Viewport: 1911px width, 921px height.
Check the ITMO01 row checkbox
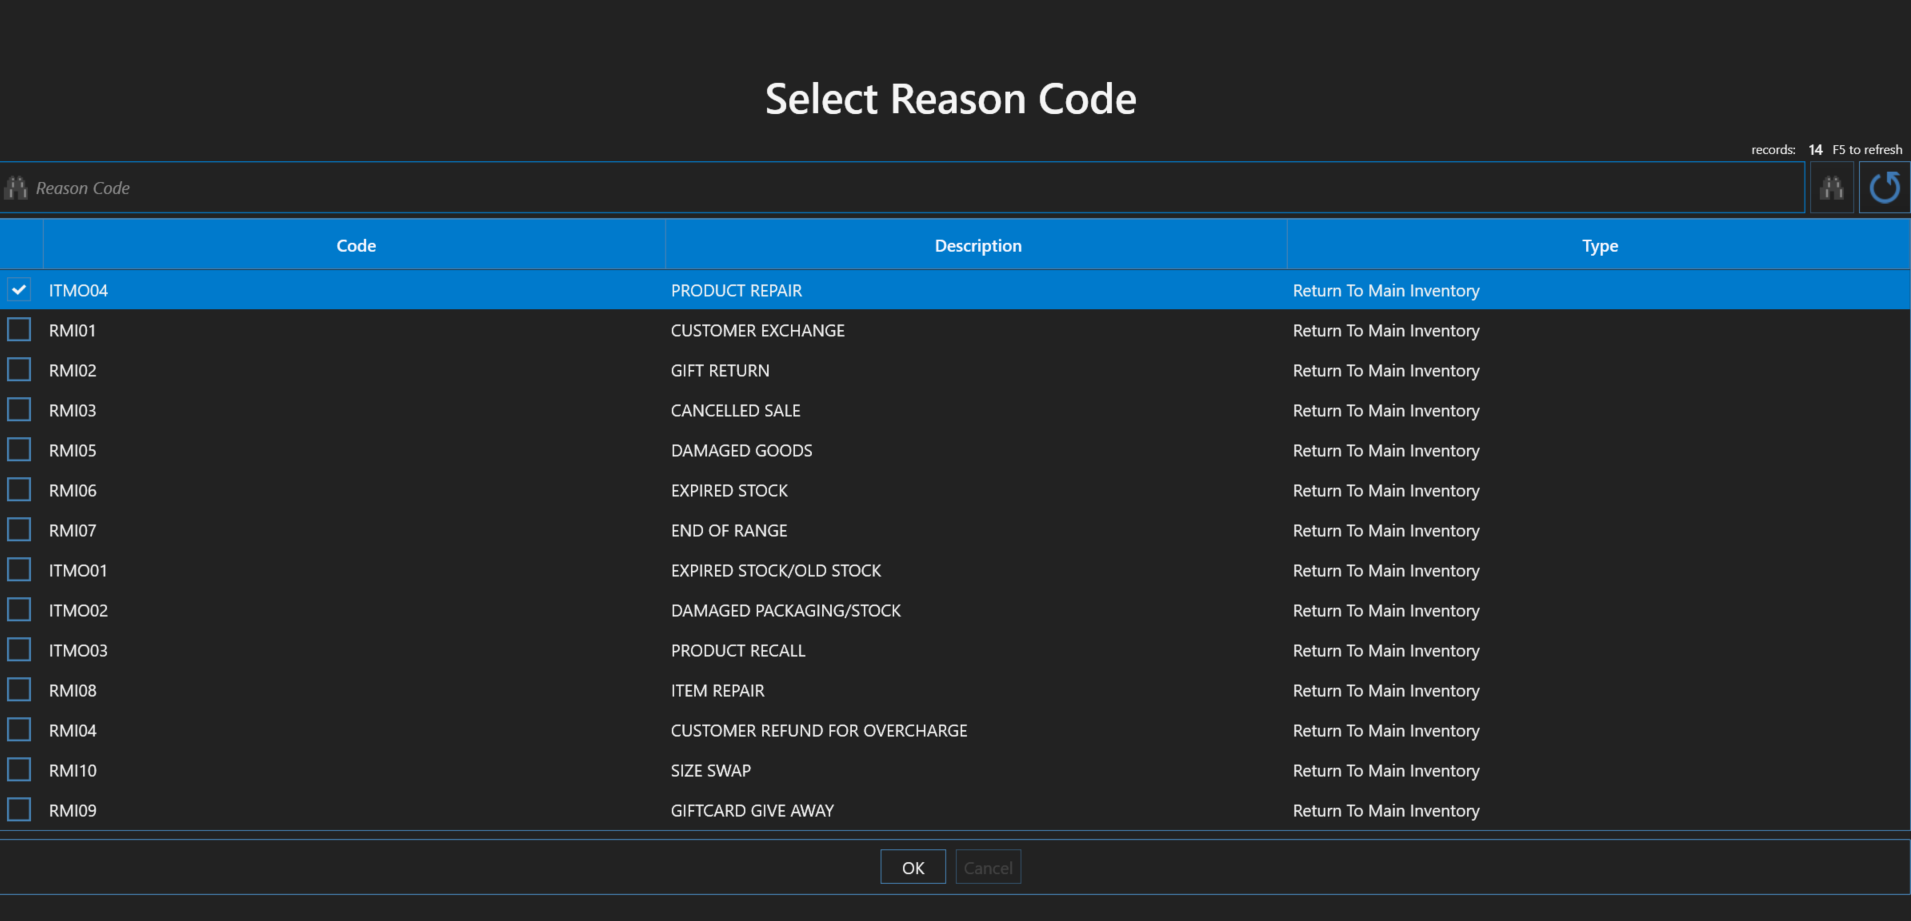19,570
